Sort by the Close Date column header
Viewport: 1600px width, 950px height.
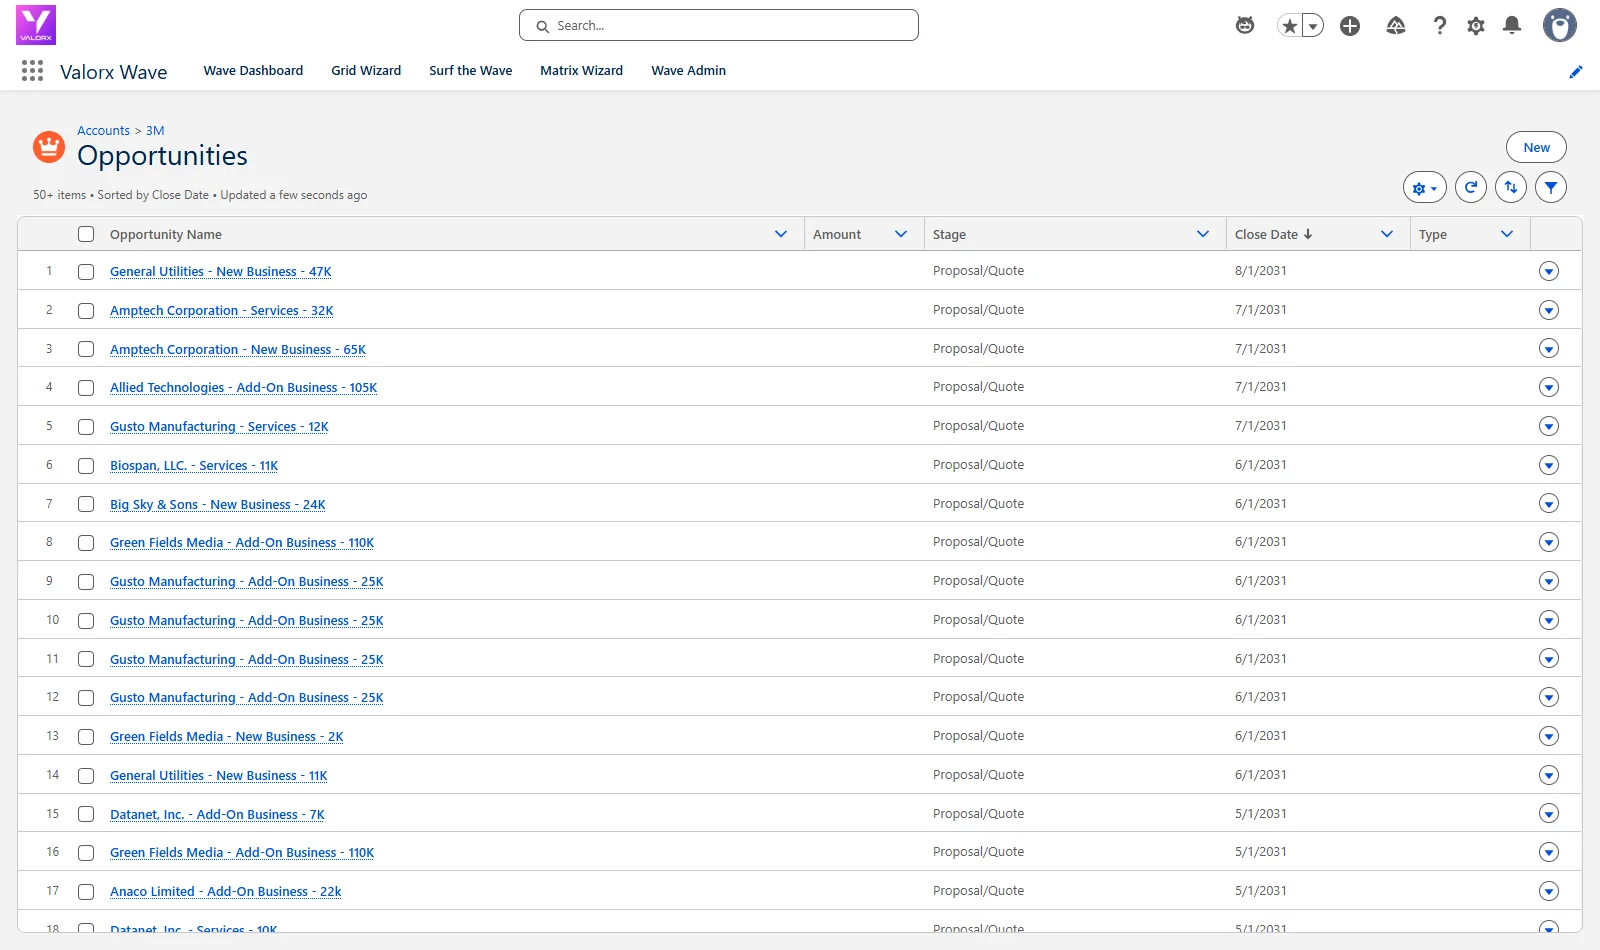(x=1273, y=234)
